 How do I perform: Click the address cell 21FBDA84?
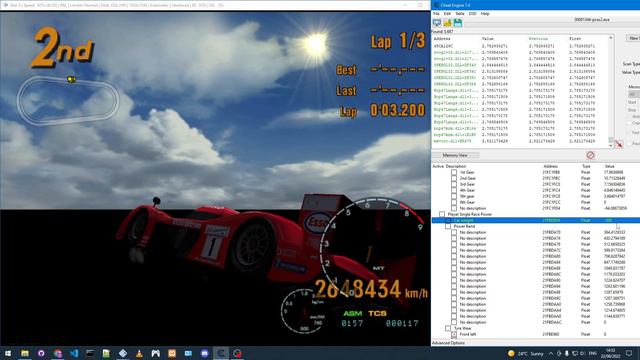coord(551,262)
